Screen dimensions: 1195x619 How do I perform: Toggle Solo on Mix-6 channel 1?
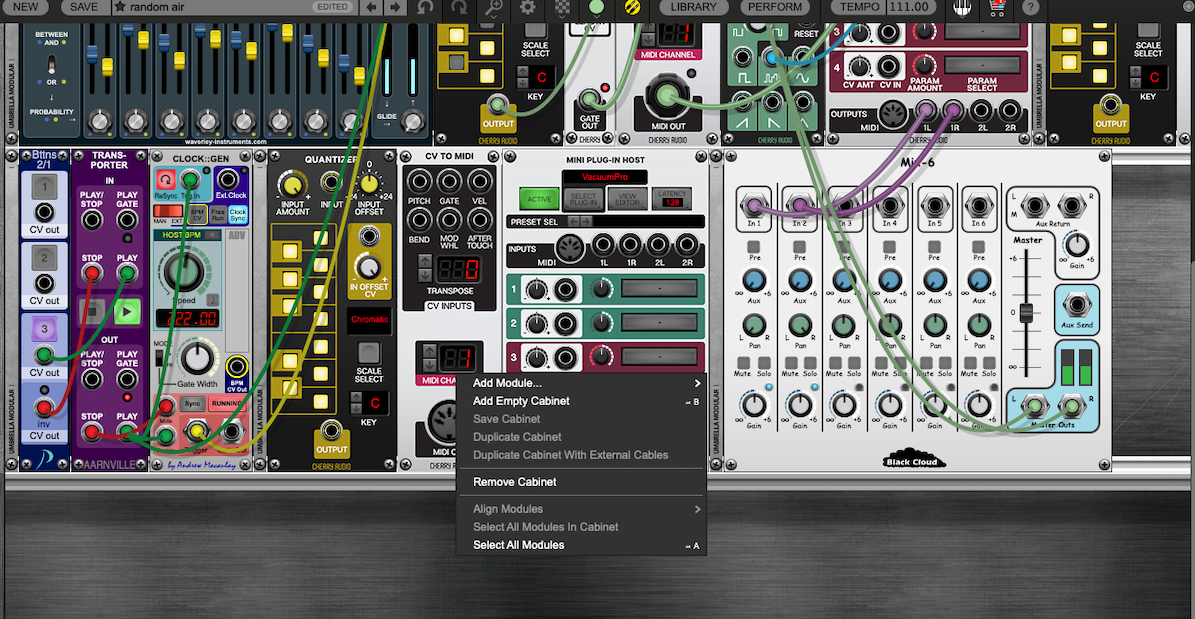coord(764,363)
